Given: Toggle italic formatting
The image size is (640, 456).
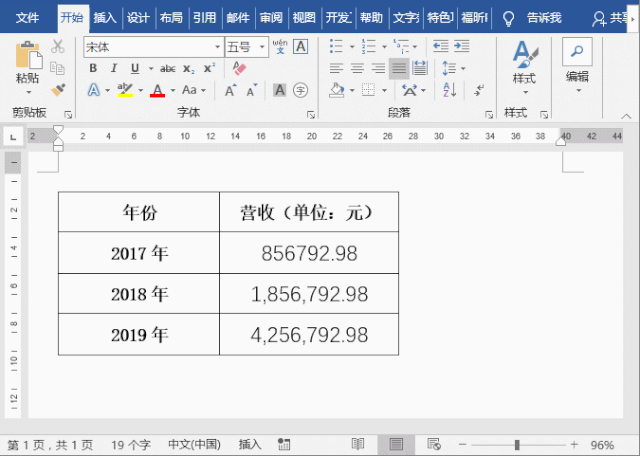Looking at the screenshot, I should 110,68.
